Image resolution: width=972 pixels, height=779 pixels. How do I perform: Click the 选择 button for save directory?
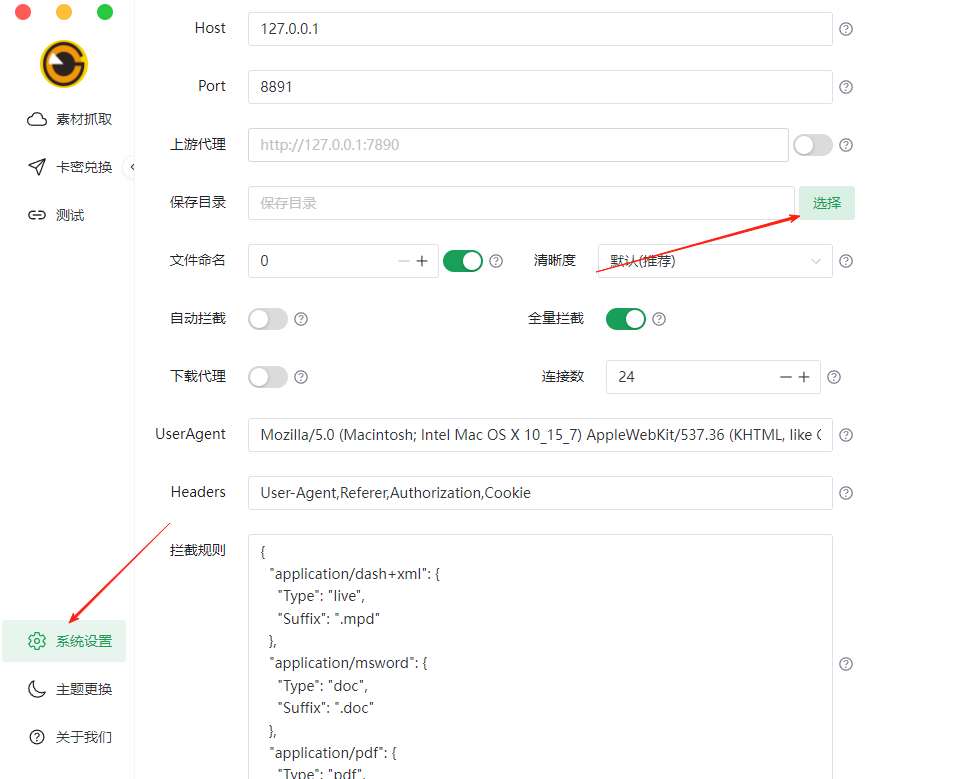[826, 203]
